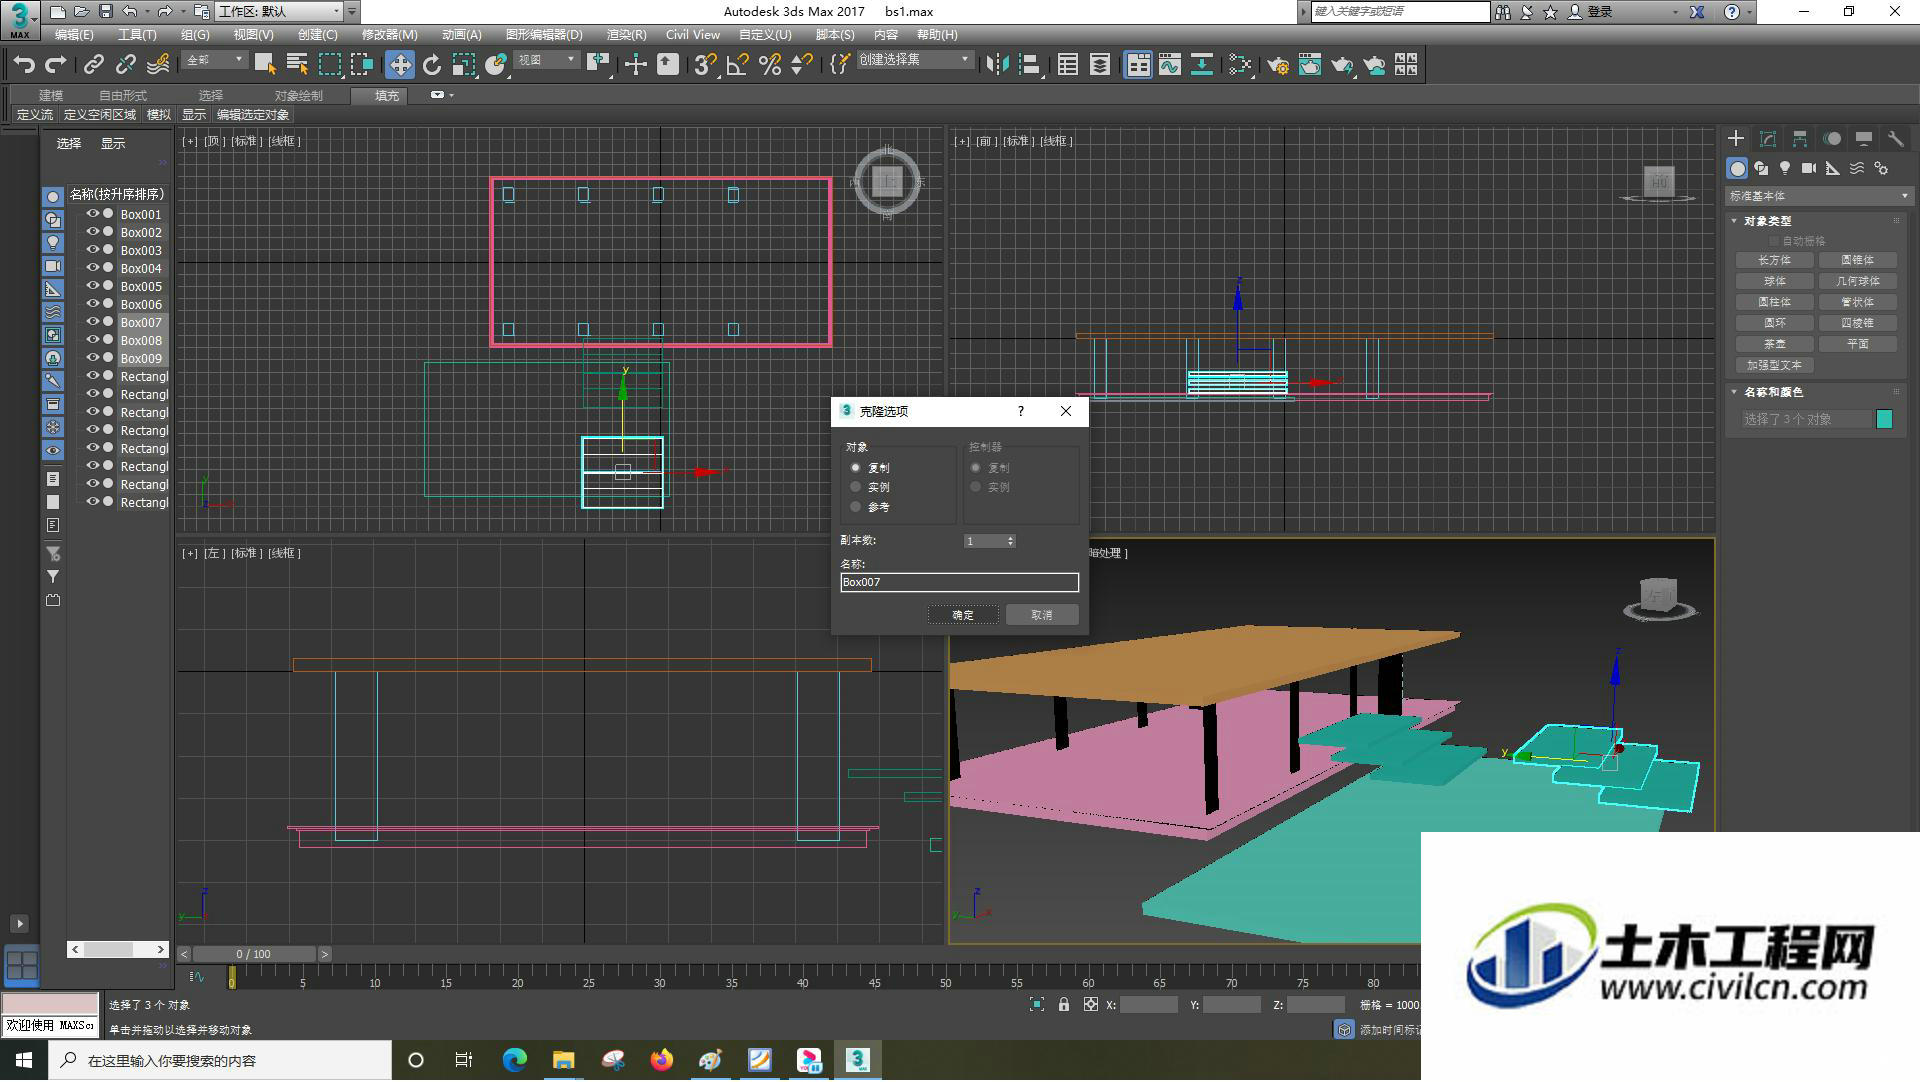Cancel the Clone Options dialog
The width and height of the screenshot is (1920, 1082).
[1042, 615]
